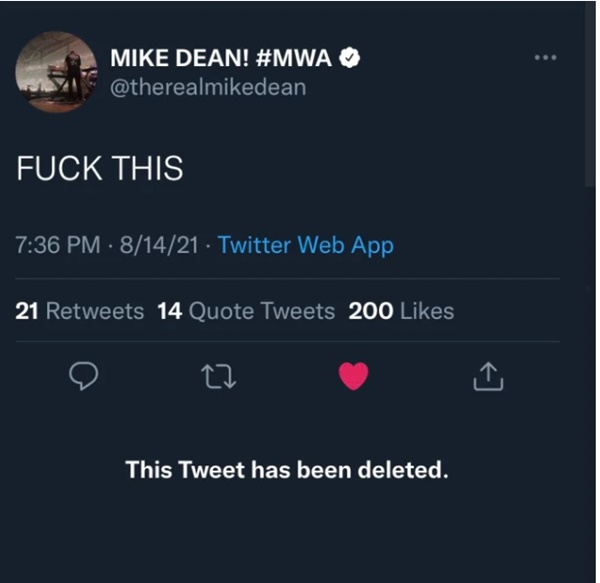Click the "FUCK THIS" tweet text

[x=100, y=169]
